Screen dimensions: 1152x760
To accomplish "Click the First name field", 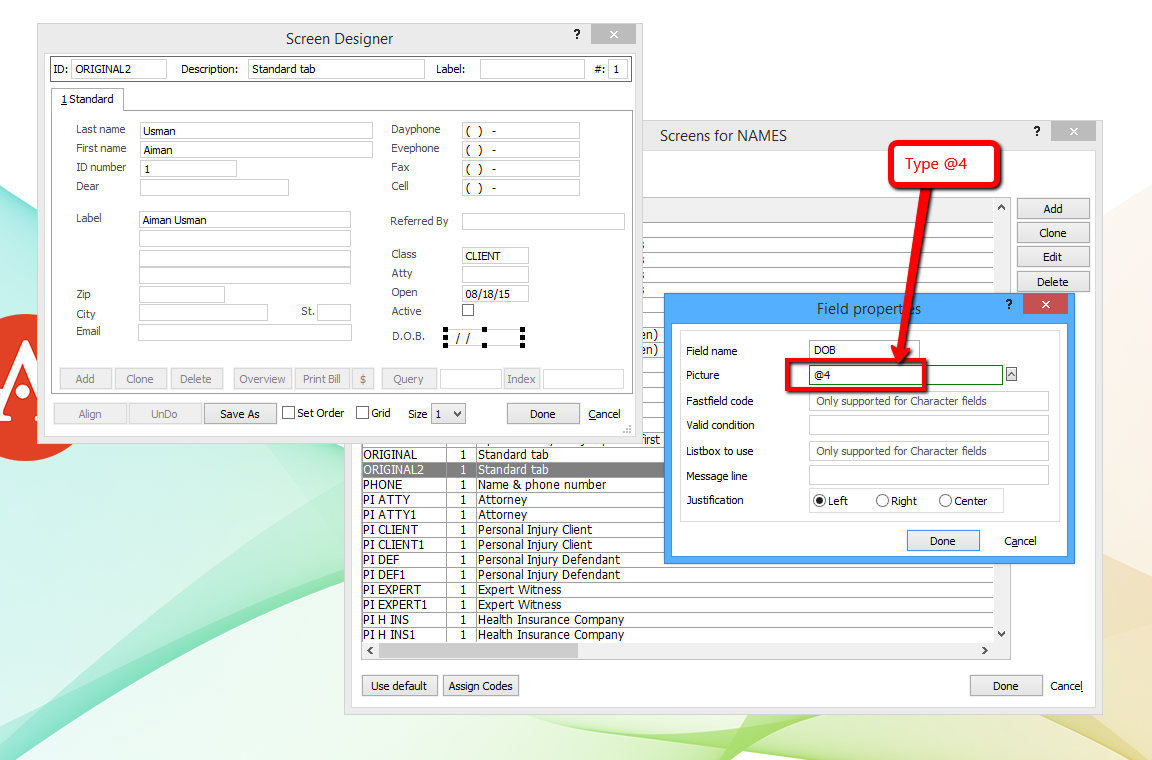I will (256, 150).
